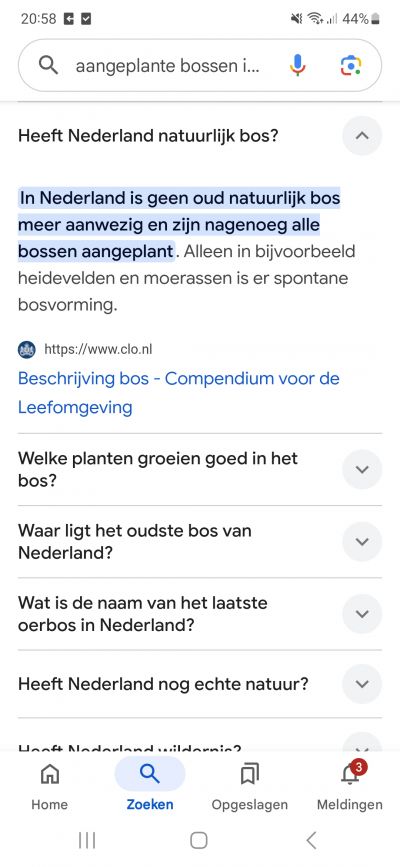Expand question about laatste oerbos in Nederland

point(362,614)
